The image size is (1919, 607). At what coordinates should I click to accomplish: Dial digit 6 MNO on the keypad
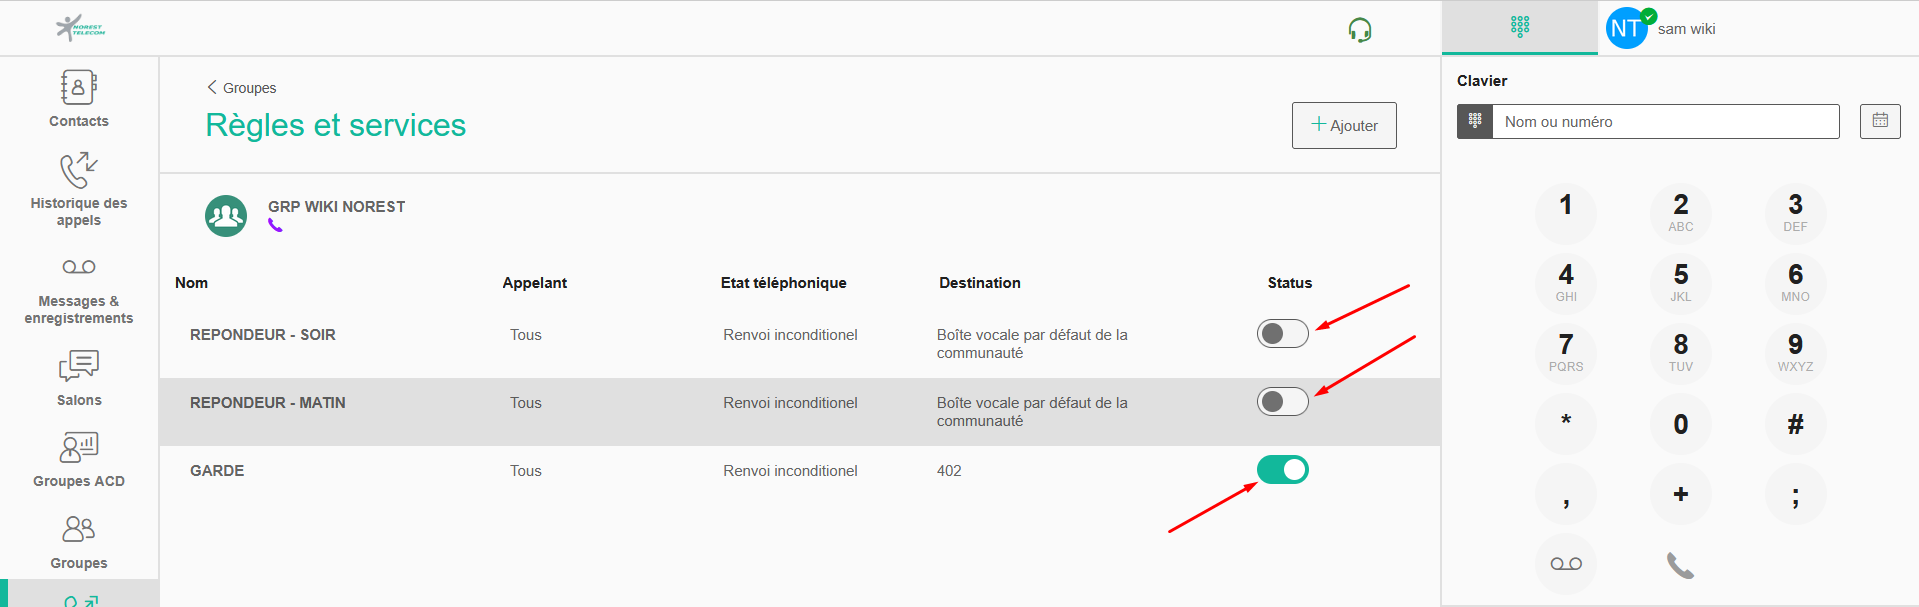(x=1795, y=283)
